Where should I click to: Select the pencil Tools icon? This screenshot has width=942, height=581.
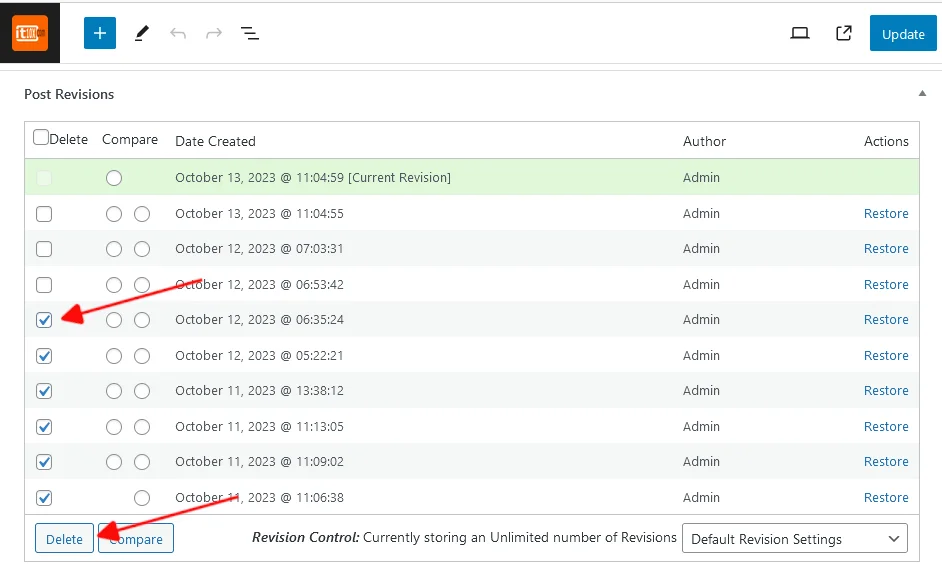142,33
